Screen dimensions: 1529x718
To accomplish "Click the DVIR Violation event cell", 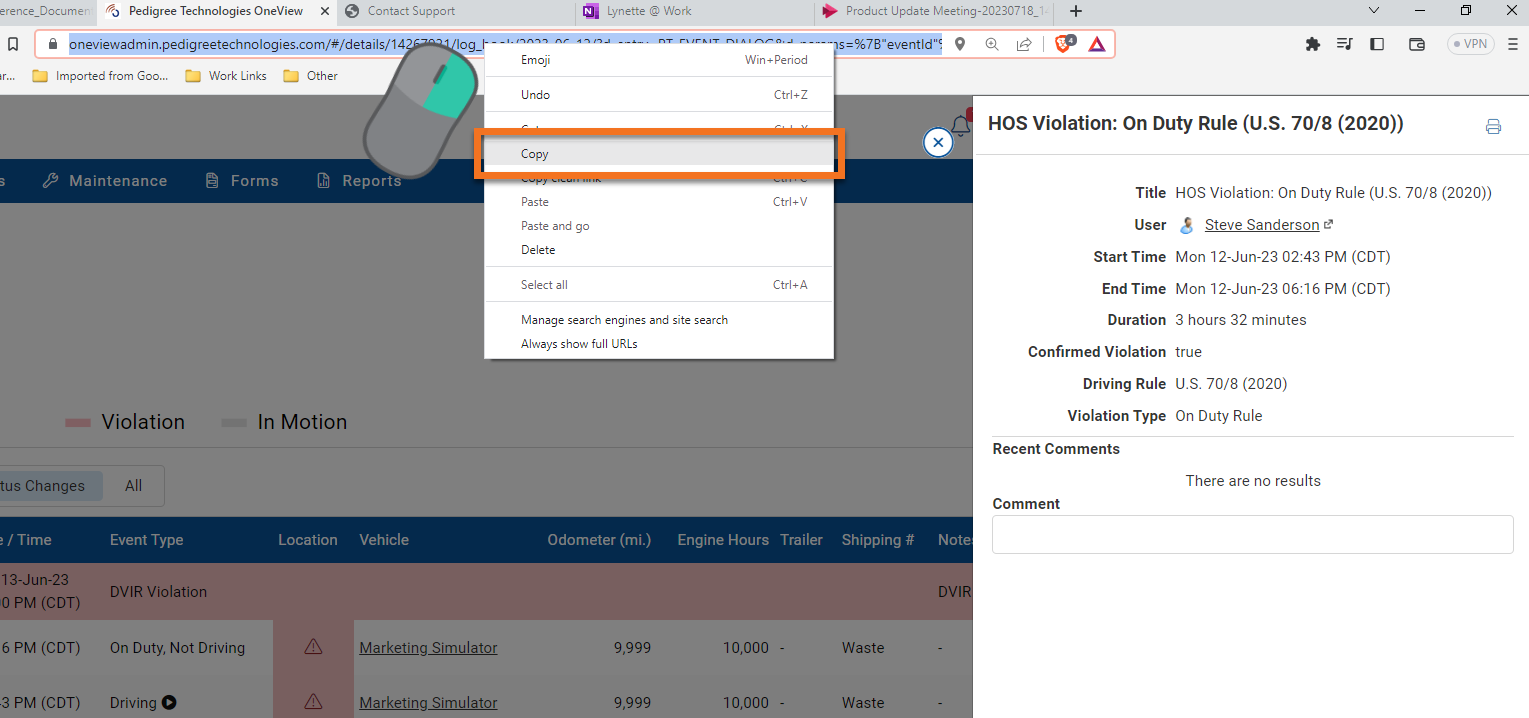I will (158, 592).
